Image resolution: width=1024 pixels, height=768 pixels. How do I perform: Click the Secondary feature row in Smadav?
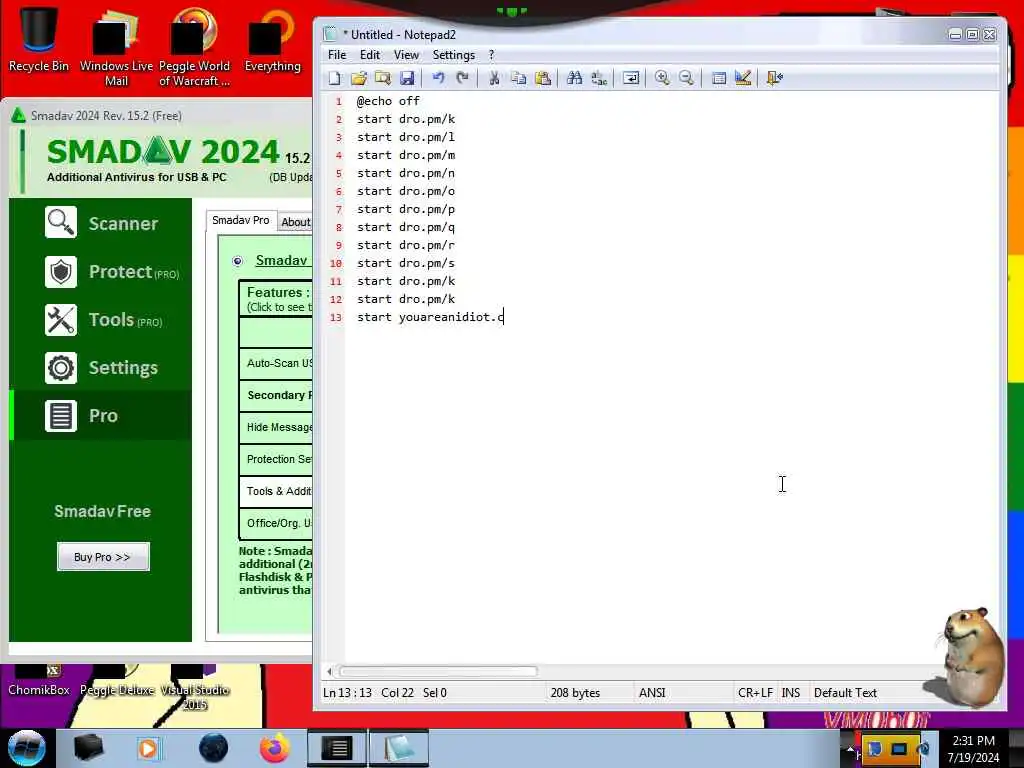[276, 395]
